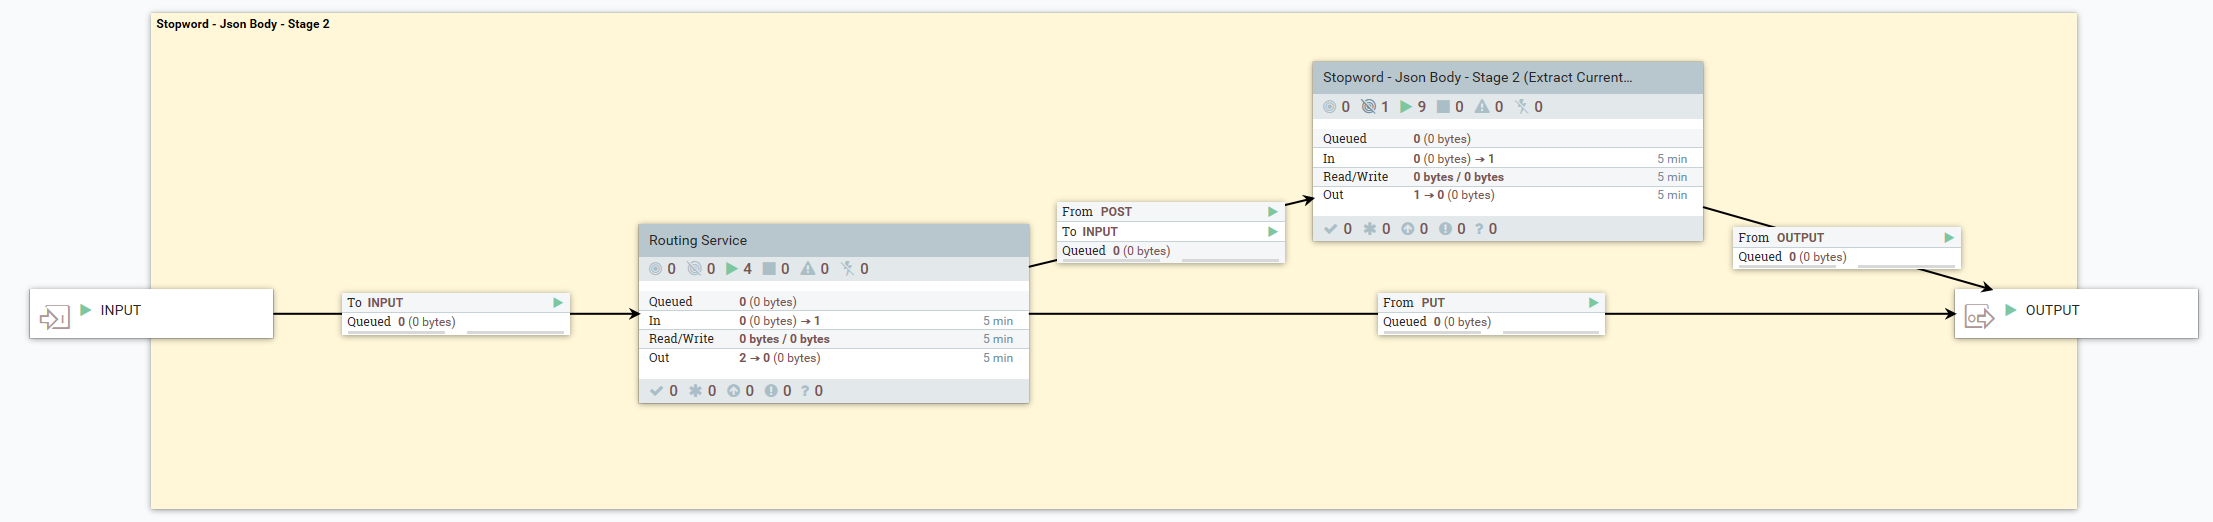Click the transmitting ports icon in Routing Service
Screen dimensions: 2213x522
click(x=656, y=269)
